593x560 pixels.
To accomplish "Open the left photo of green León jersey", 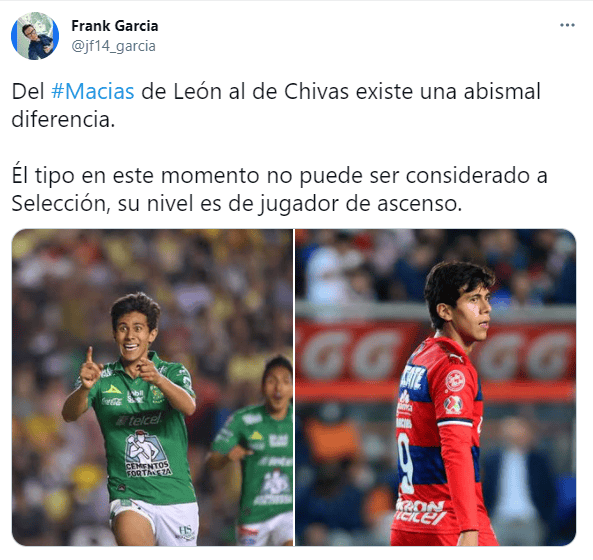I will tap(152, 387).
